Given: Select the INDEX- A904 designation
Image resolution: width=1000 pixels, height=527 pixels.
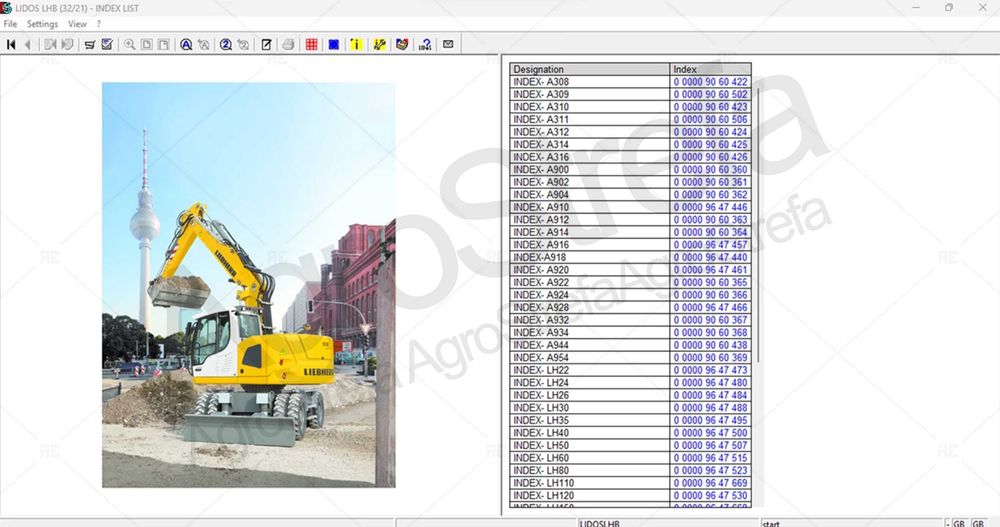Looking at the screenshot, I should coord(541,195).
